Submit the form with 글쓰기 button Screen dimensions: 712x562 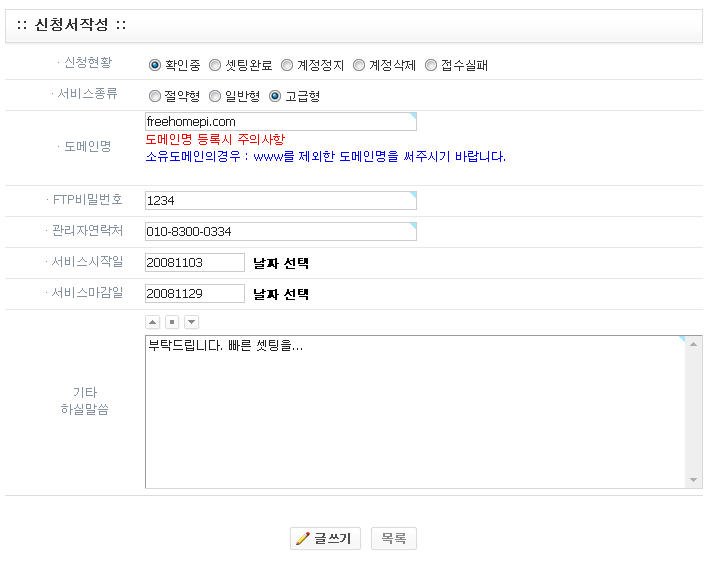pyautogui.click(x=325, y=538)
